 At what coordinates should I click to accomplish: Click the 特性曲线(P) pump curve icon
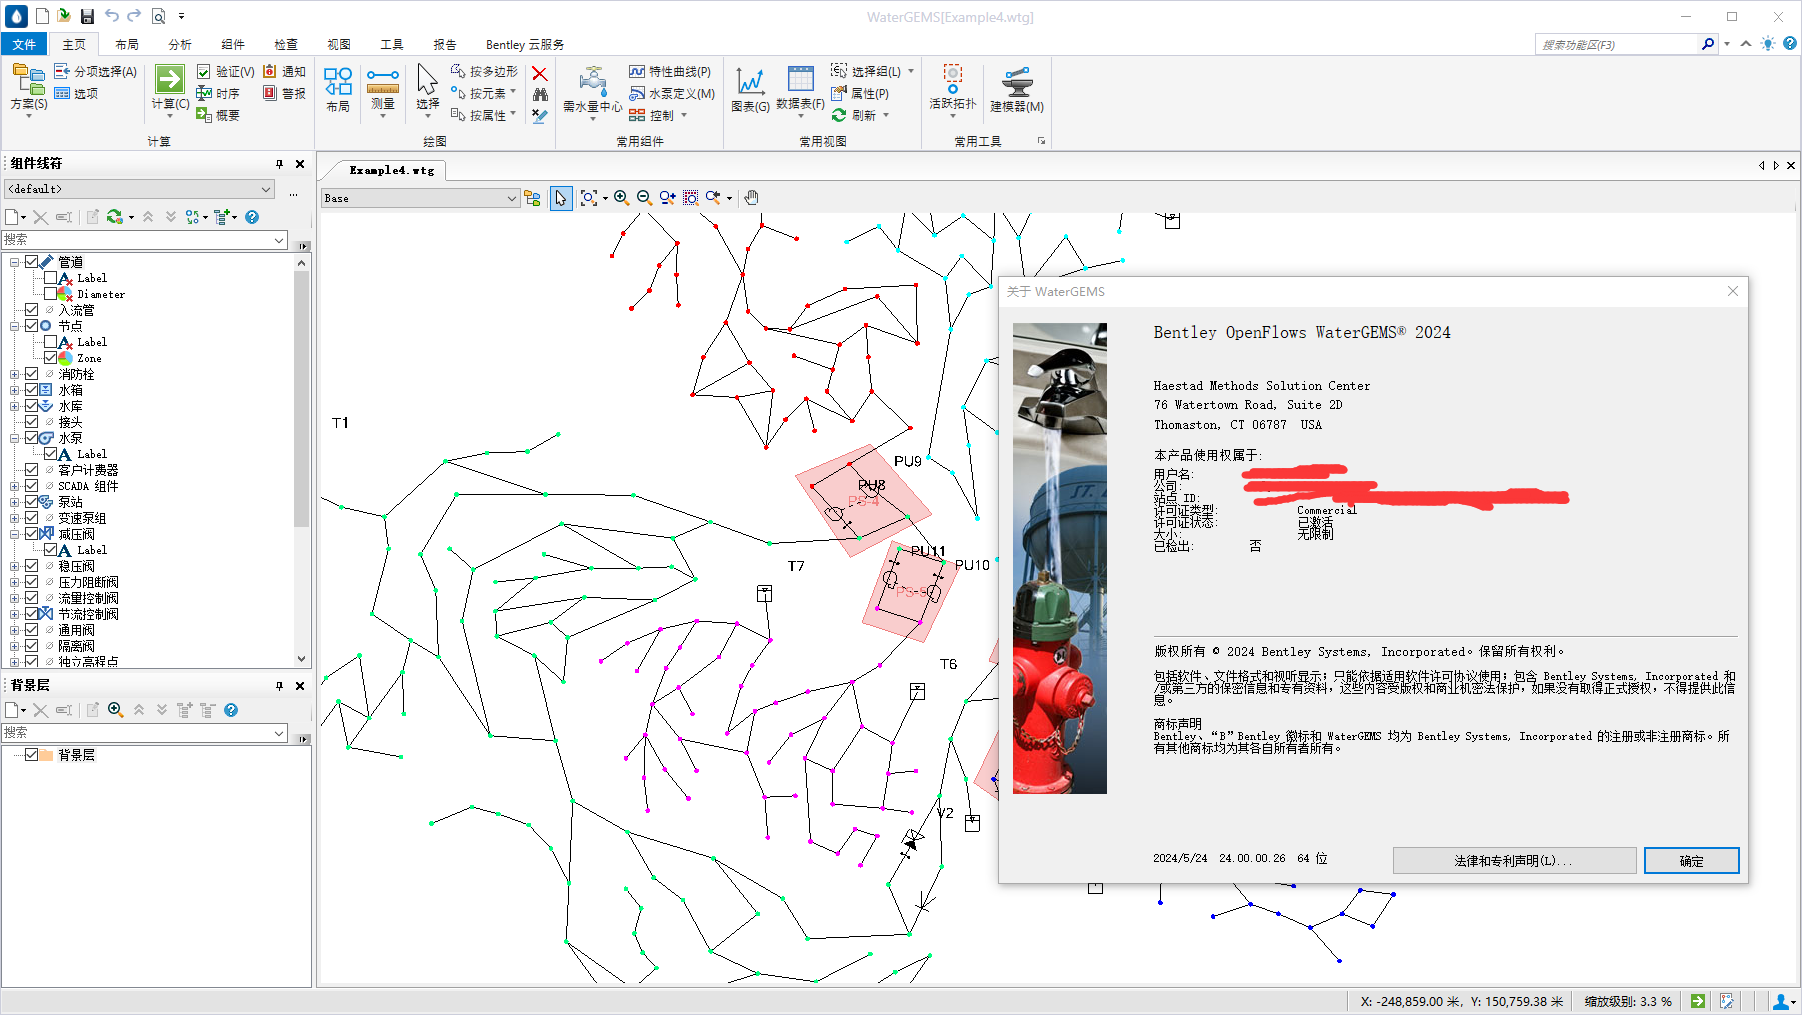point(637,72)
